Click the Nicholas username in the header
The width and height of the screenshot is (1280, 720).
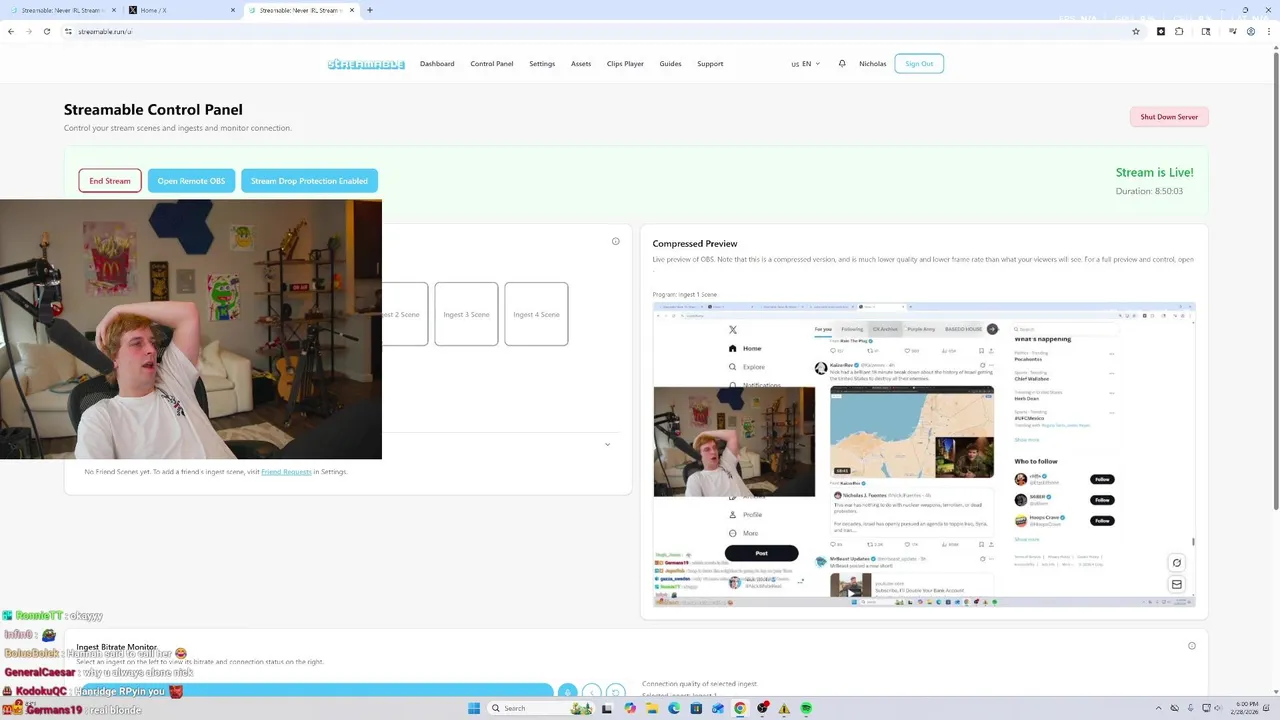point(872,64)
